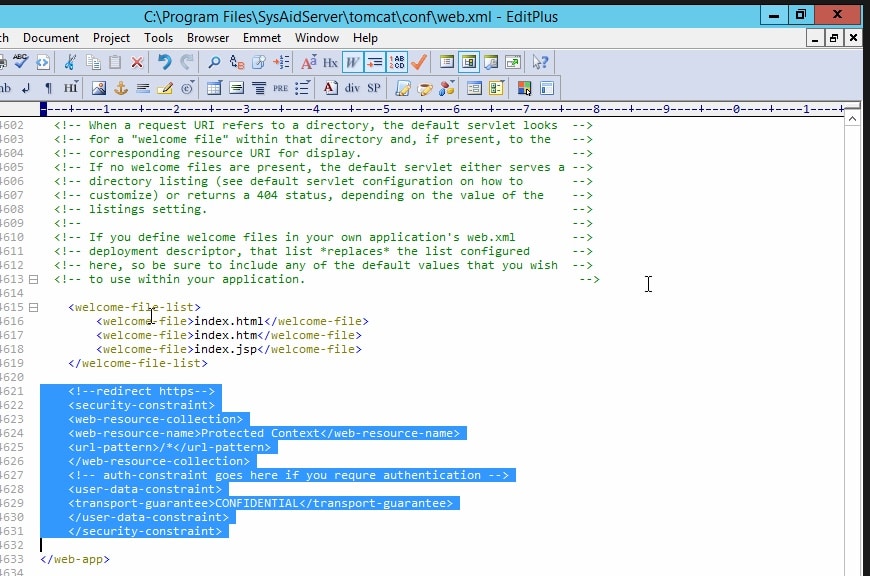Open the Tools menu

pyautogui.click(x=159, y=38)
